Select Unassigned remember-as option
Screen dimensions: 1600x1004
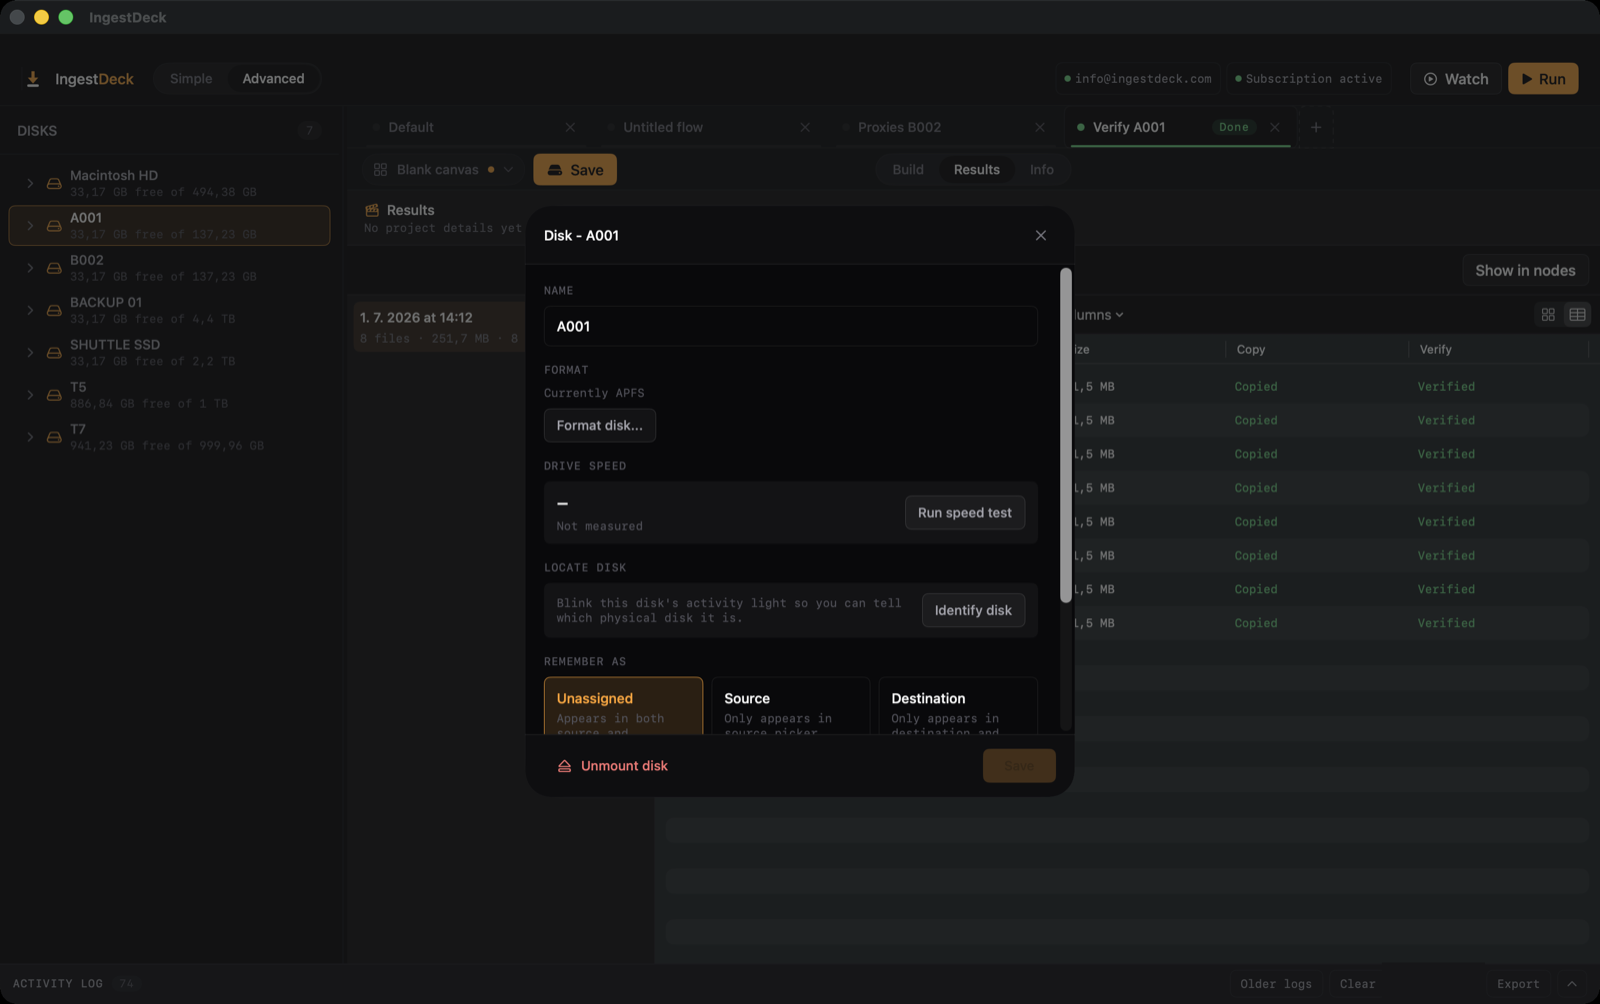623,706
